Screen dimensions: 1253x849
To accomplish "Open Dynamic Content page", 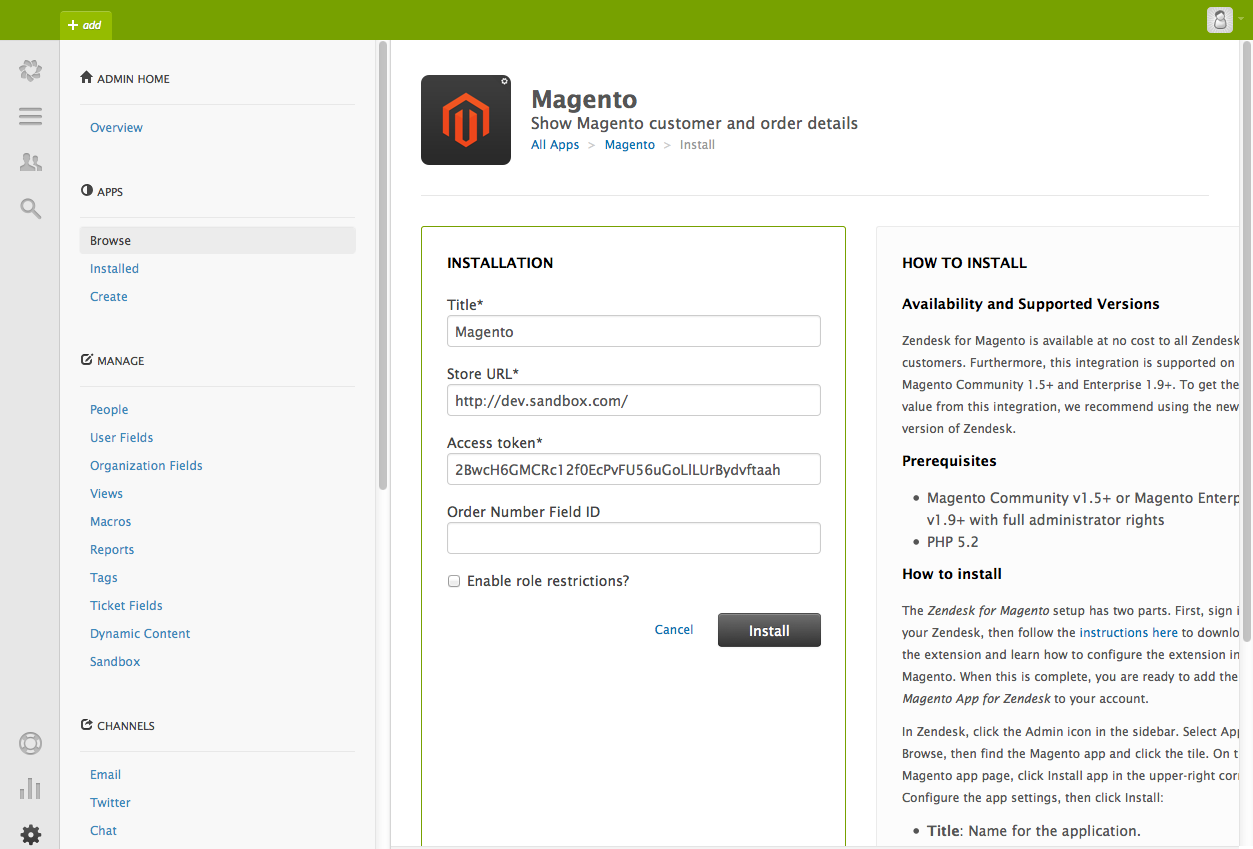I will pyautogui.click(x=140, y=634).
